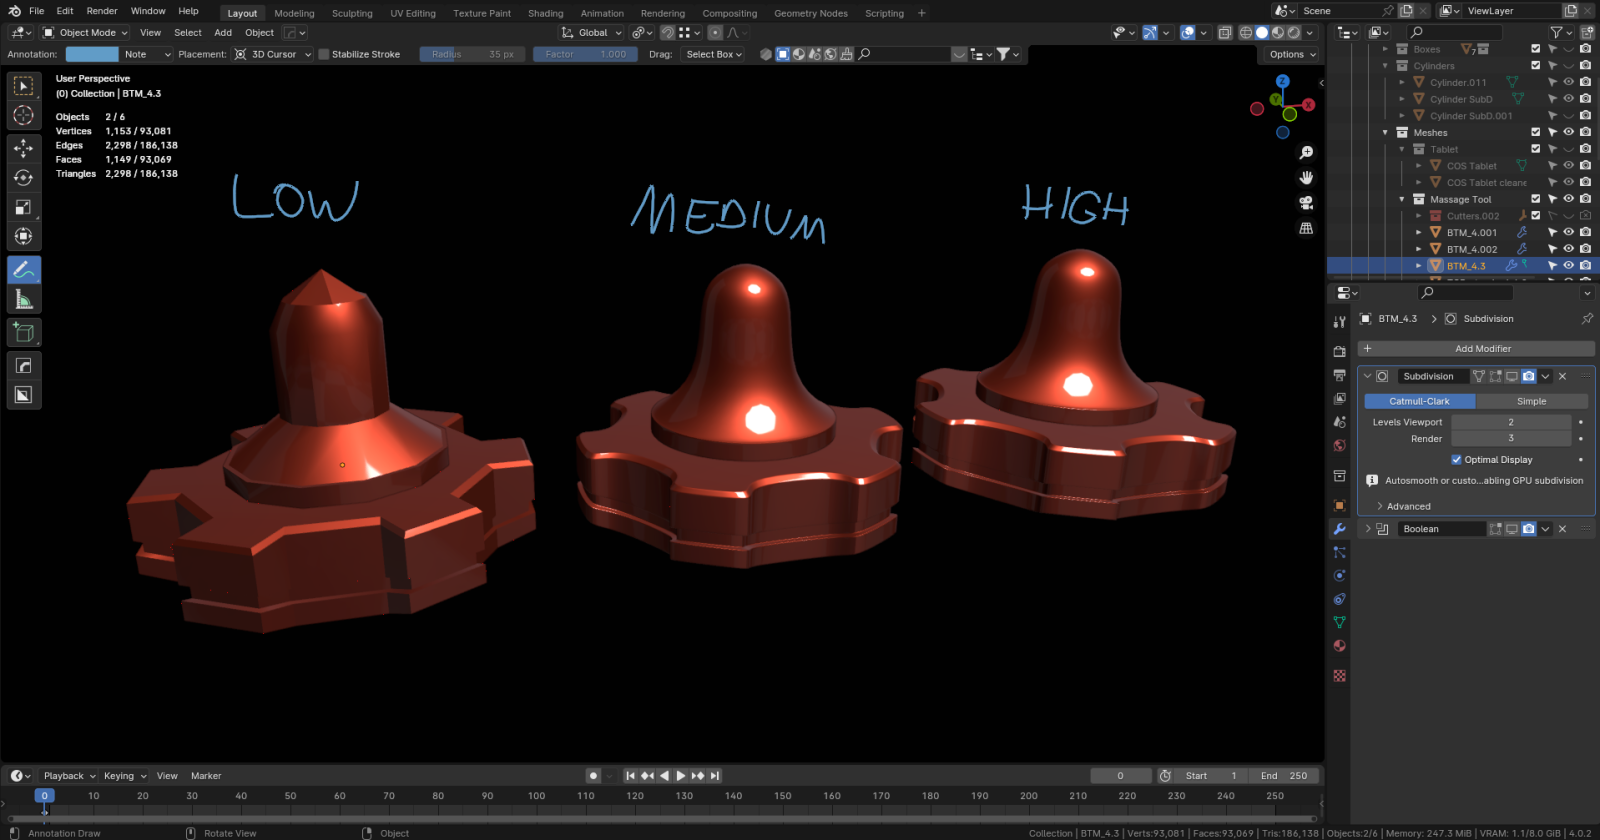Image resolution: width=1600 pixels, height=840 pixels.
Task: Select the Rotate tool
Action: 24,178
